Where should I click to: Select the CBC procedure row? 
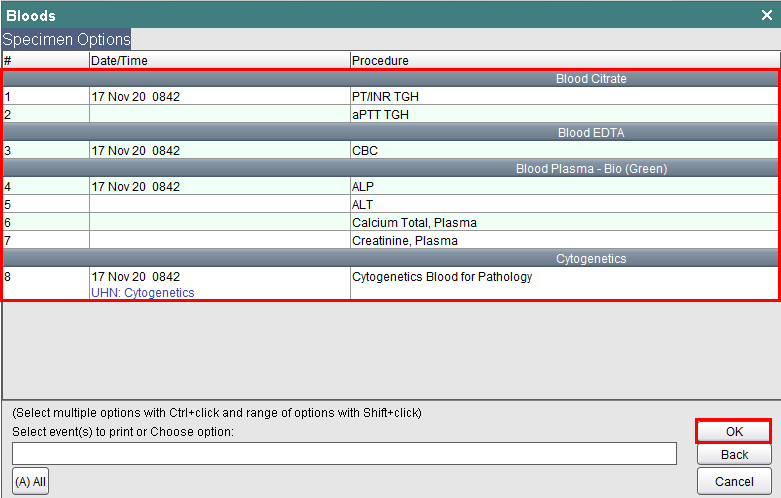coord(390,150)
